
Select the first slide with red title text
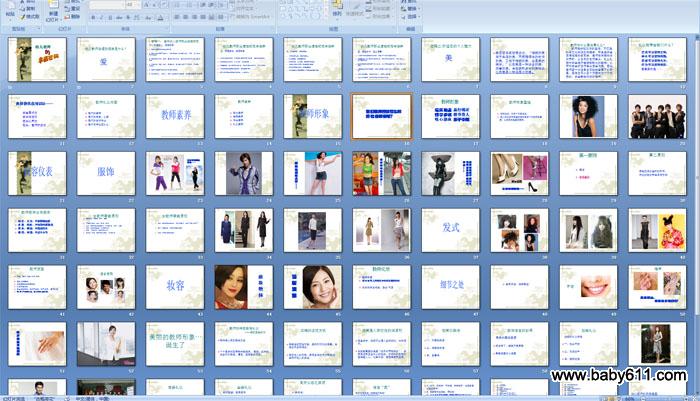(37, 59)
